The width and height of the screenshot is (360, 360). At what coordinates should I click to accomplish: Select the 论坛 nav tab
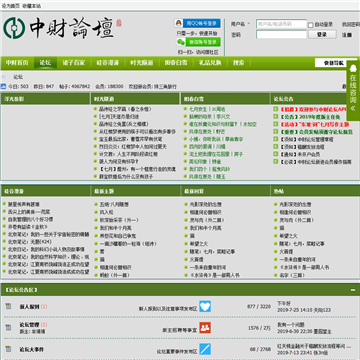click(x=45, y=63)
